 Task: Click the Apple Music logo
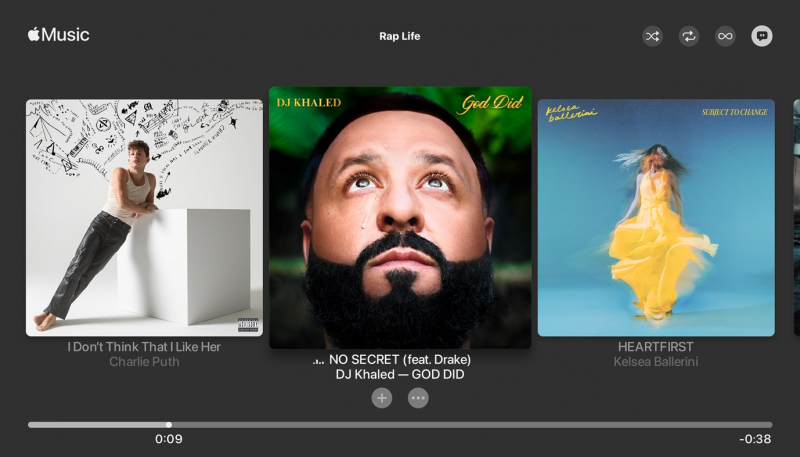[x=59, y=35]
